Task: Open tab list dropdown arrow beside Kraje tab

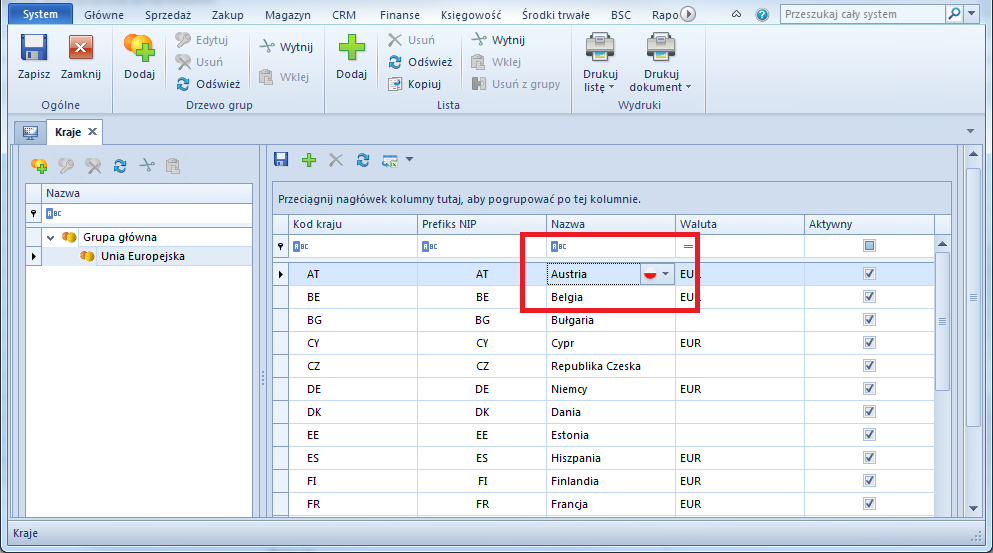Action: click(970, 131)
